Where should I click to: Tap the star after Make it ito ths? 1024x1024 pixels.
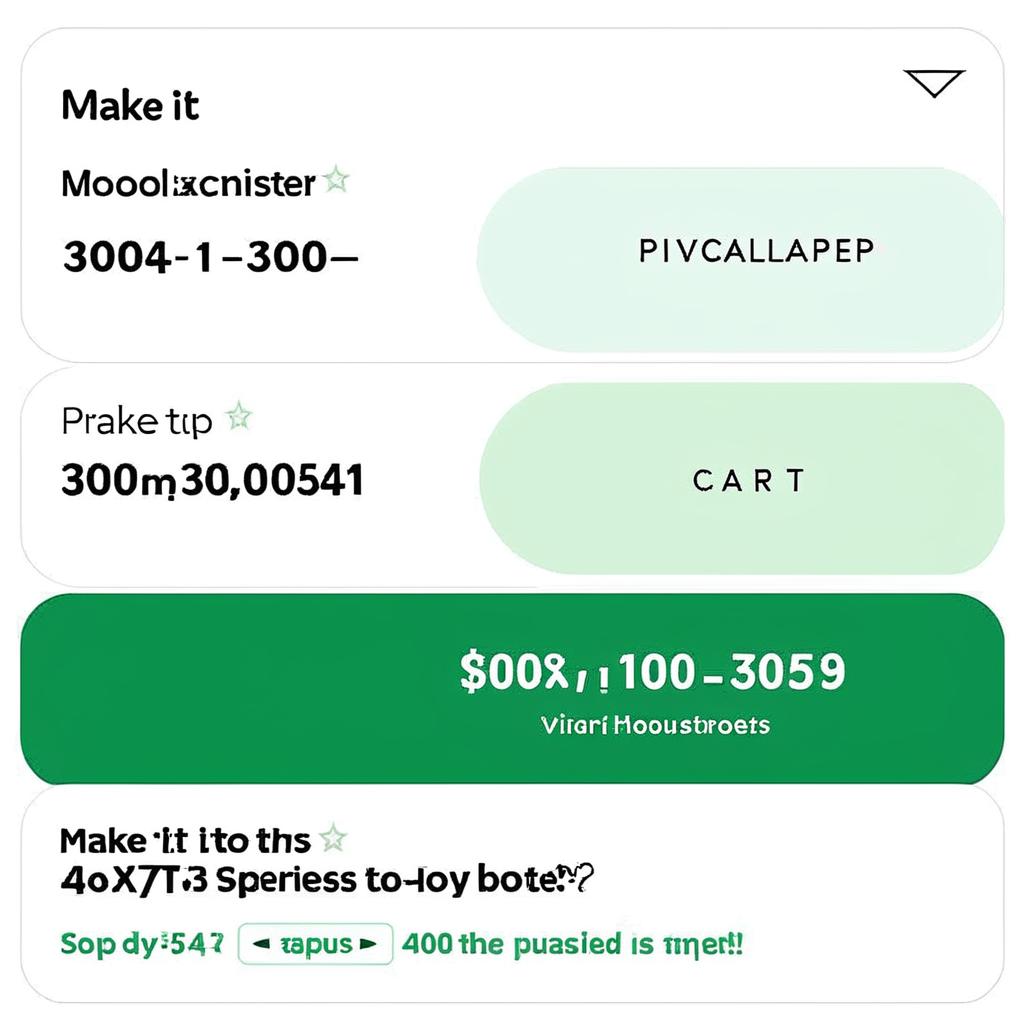333,837
